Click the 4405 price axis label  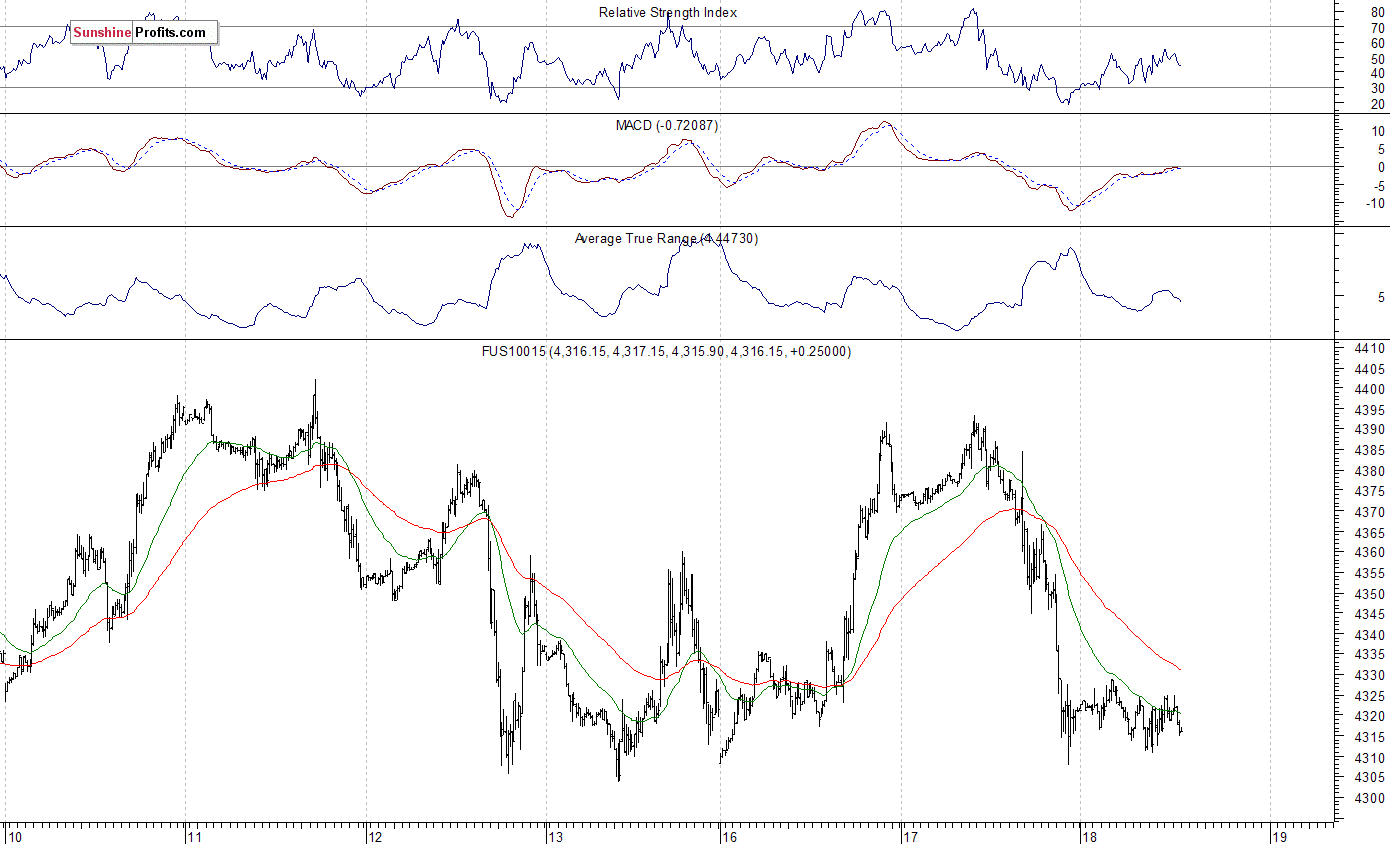click(1369, 369)
